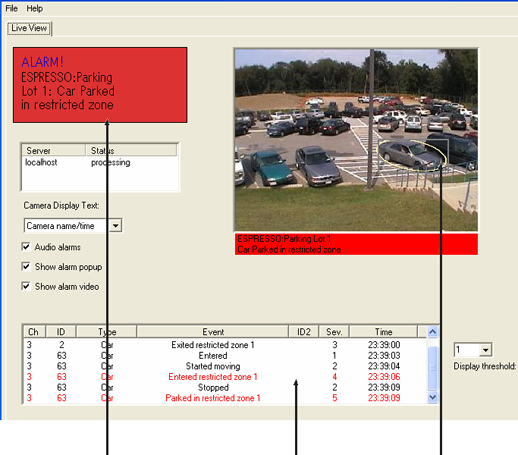Screen dimensions: 518x455
Task: Select the 'Stopped' event row
Action: [225, 387]
